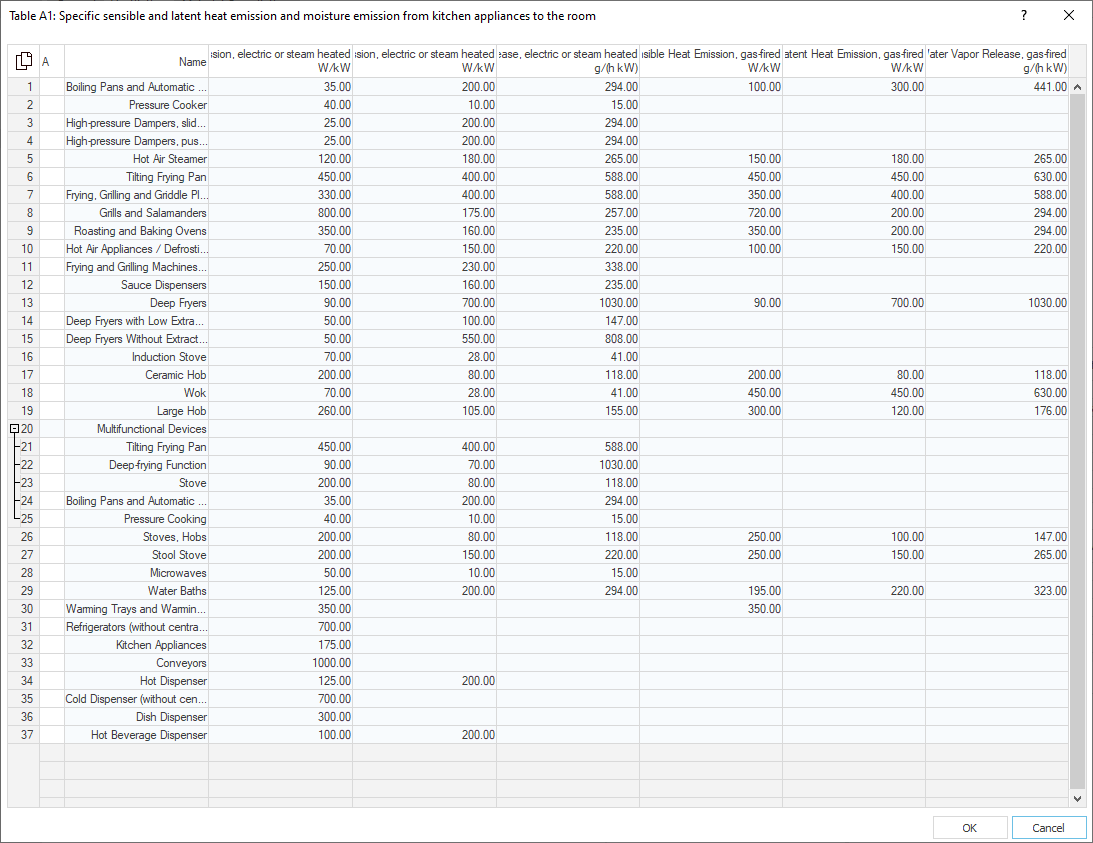Select the Deep-frying Function name cell
1093x843 pixels.
pos(137,465)
